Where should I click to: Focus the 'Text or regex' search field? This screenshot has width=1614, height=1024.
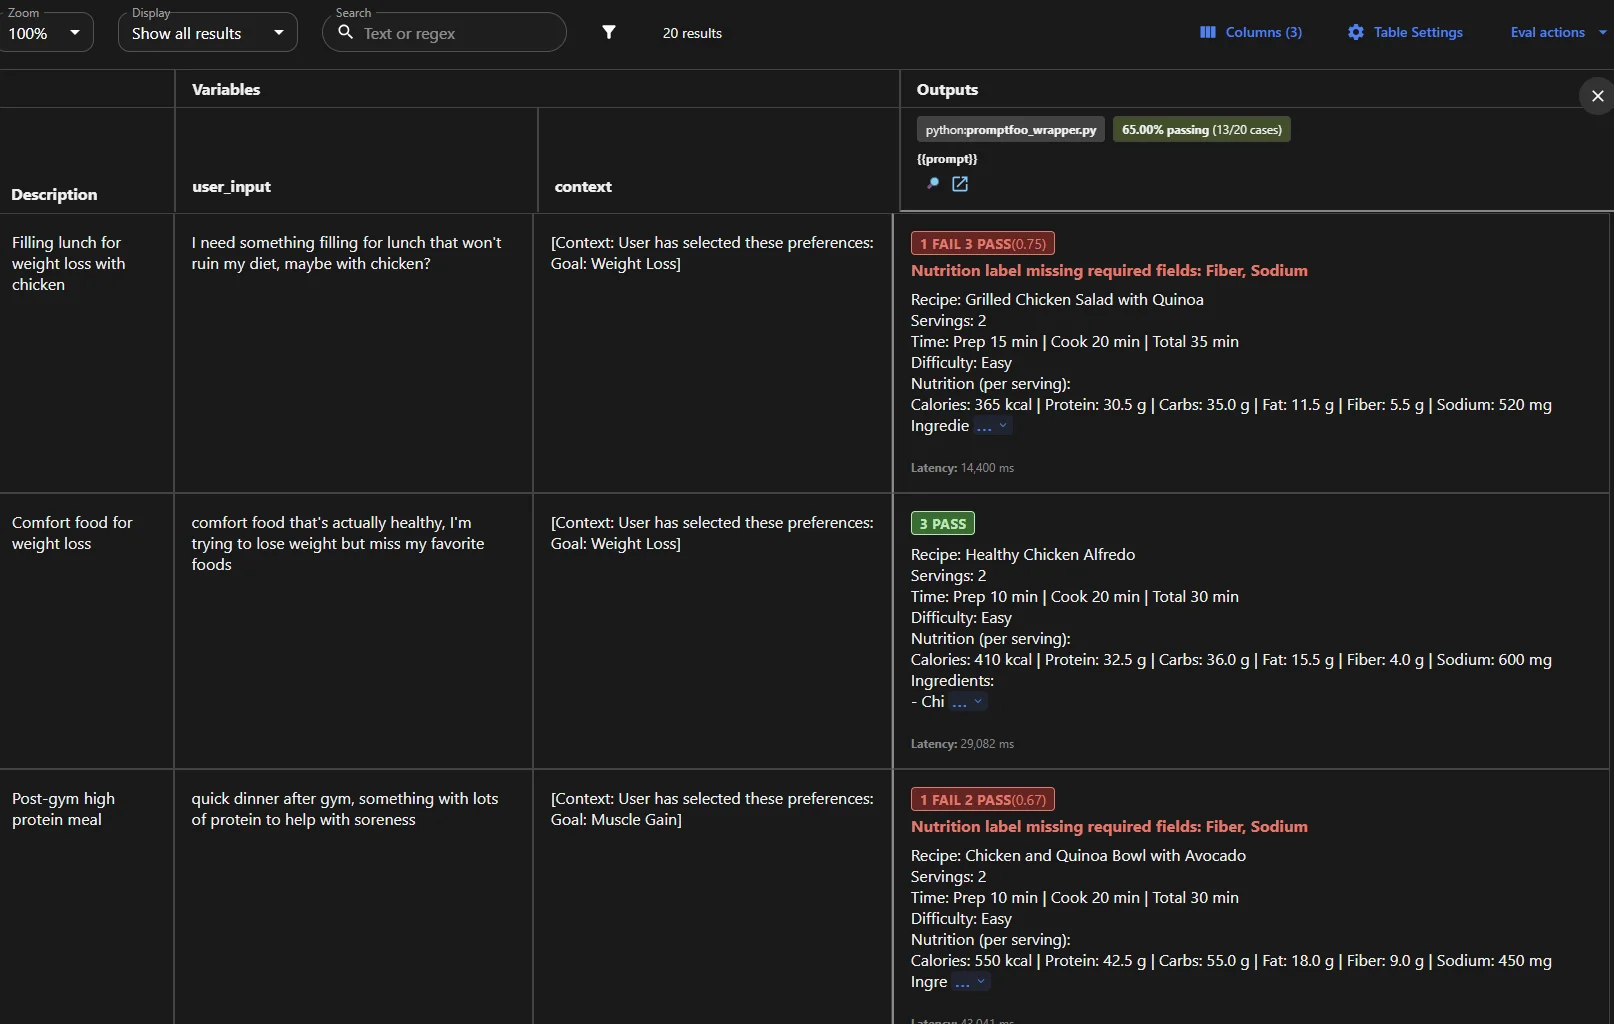pyautogui.click(x=444, y=32)
